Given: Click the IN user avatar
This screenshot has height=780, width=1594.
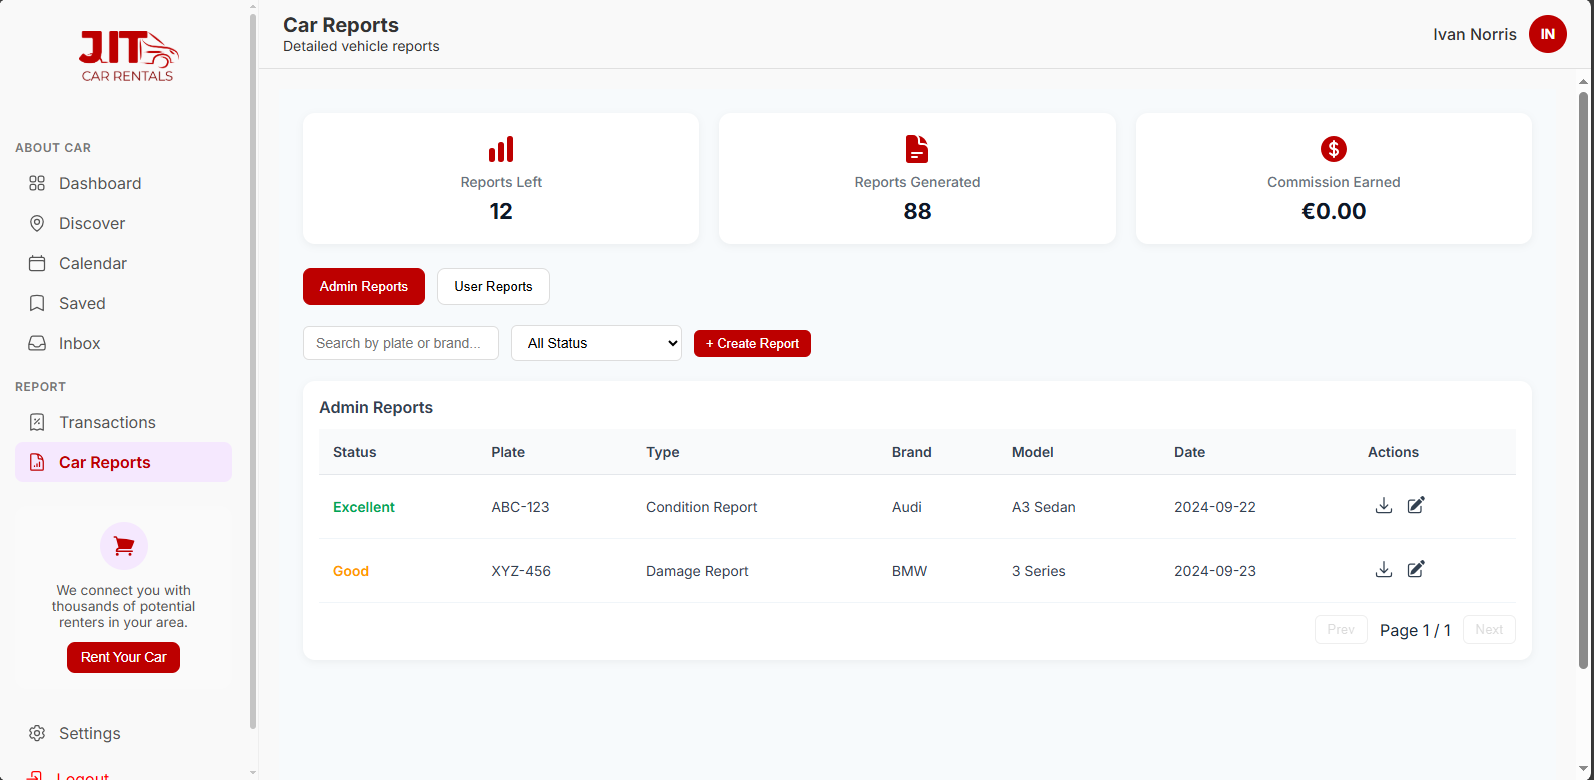Looking at the screenshot, I should (x=1547, y=34).
